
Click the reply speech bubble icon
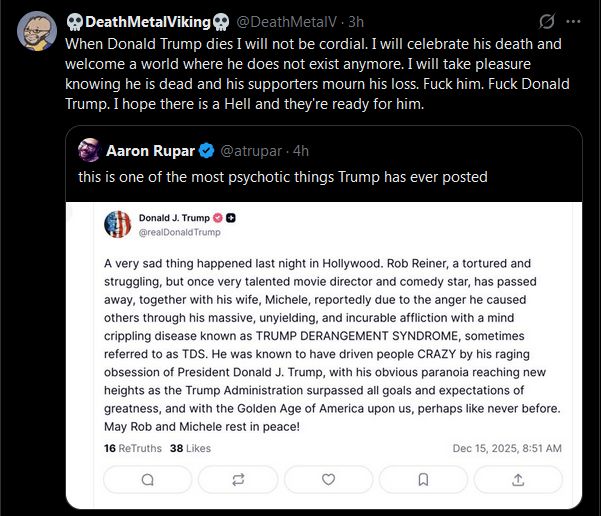click(x=147, y=479)
